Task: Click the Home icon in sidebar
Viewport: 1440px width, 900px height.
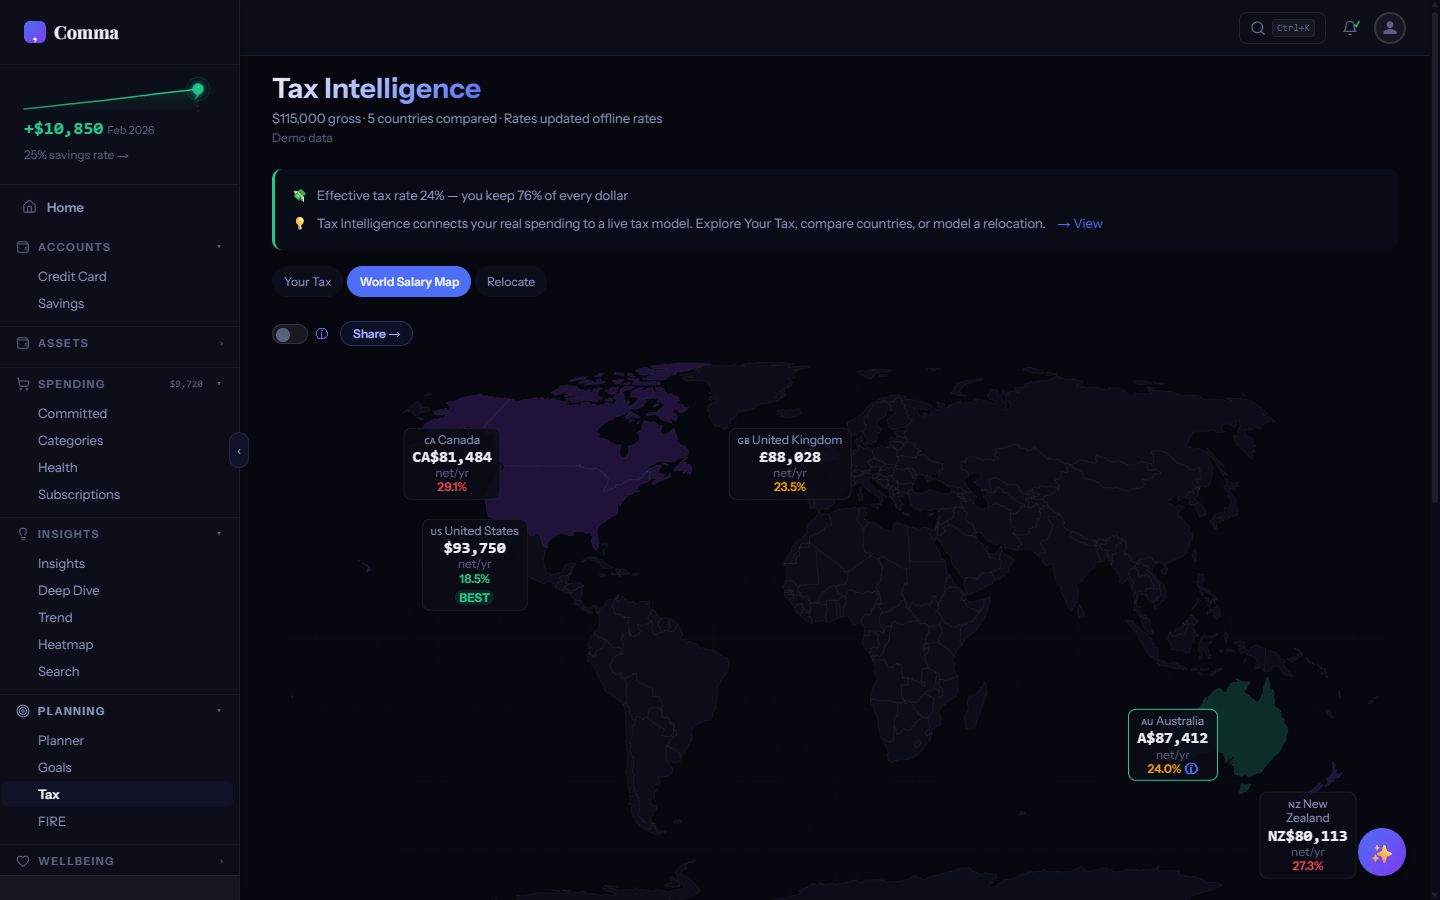Action: (30, 207)
